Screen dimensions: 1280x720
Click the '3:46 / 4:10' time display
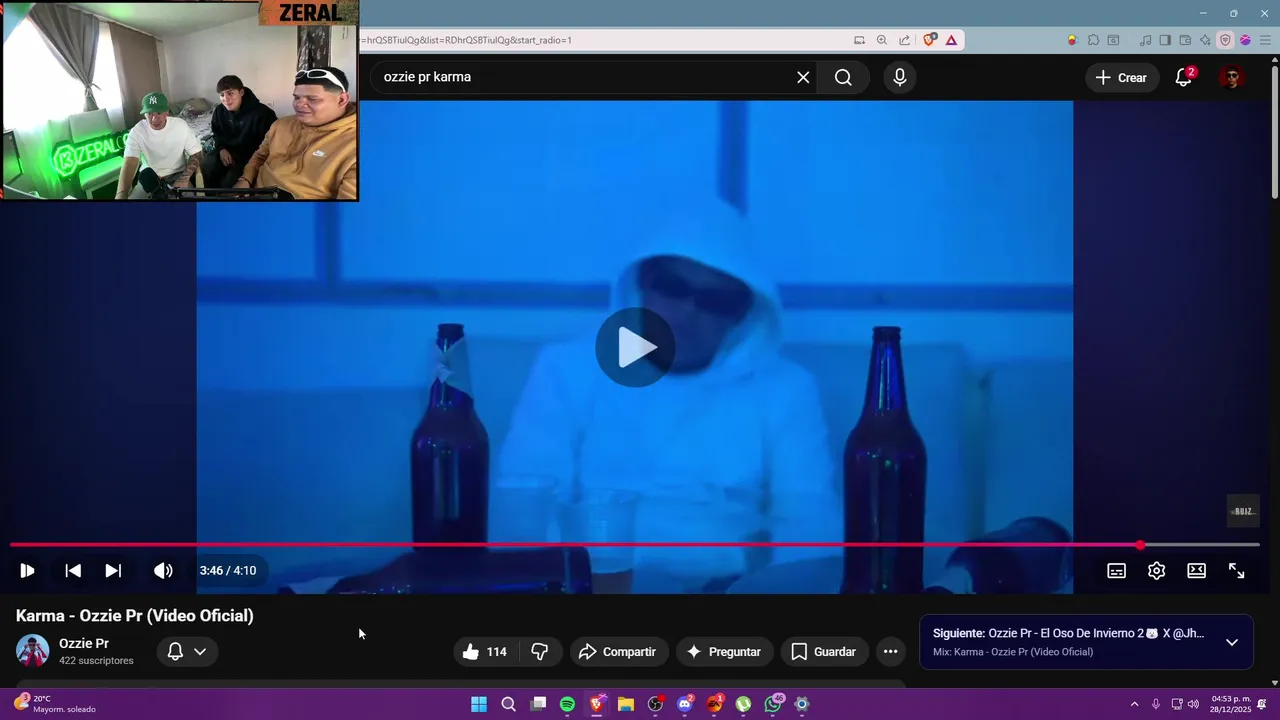pyautogui.click(x=228, y=570)
